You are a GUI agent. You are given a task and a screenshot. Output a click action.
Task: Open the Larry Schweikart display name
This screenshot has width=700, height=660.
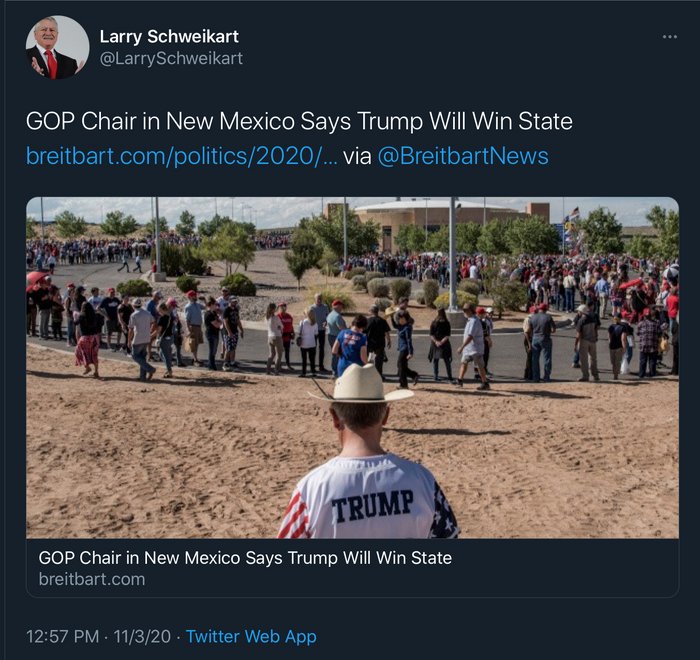click(x=169, y=37)
